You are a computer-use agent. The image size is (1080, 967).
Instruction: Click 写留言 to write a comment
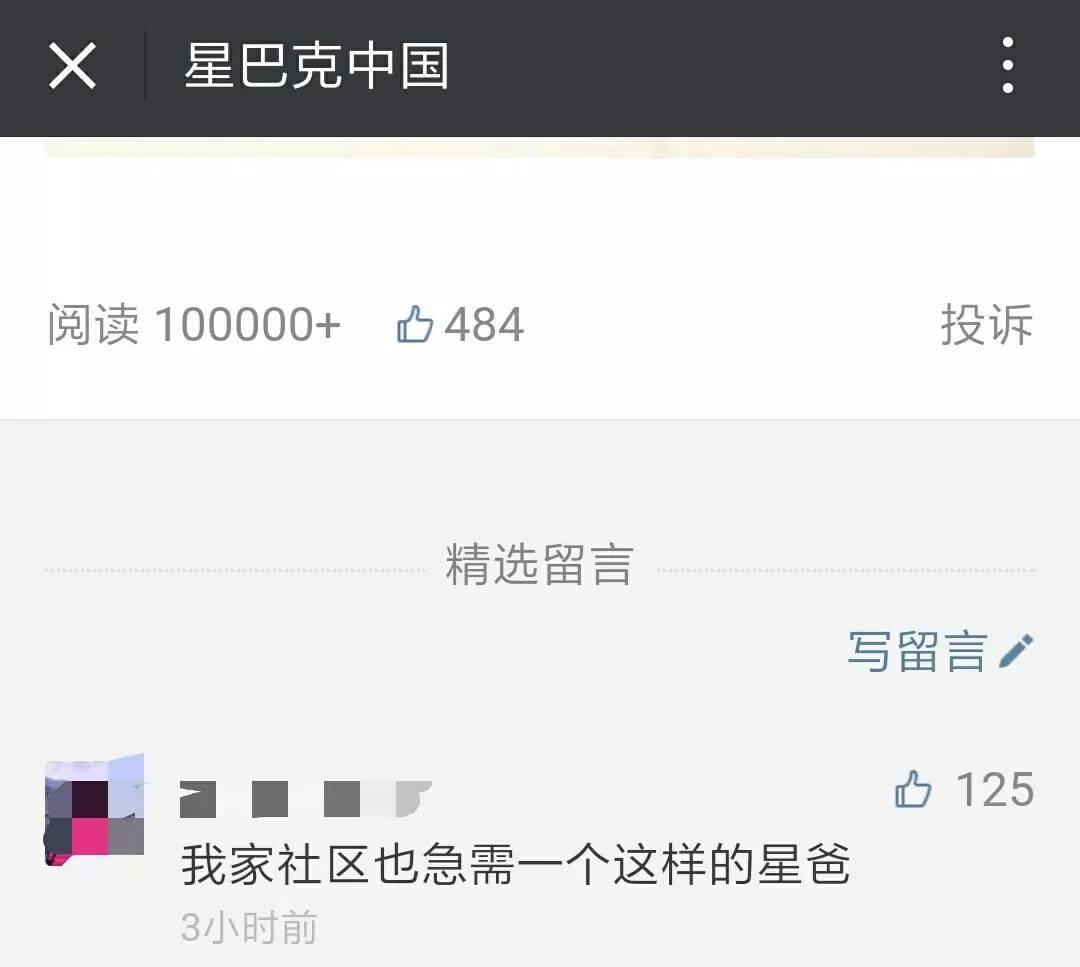click(917, 652)
